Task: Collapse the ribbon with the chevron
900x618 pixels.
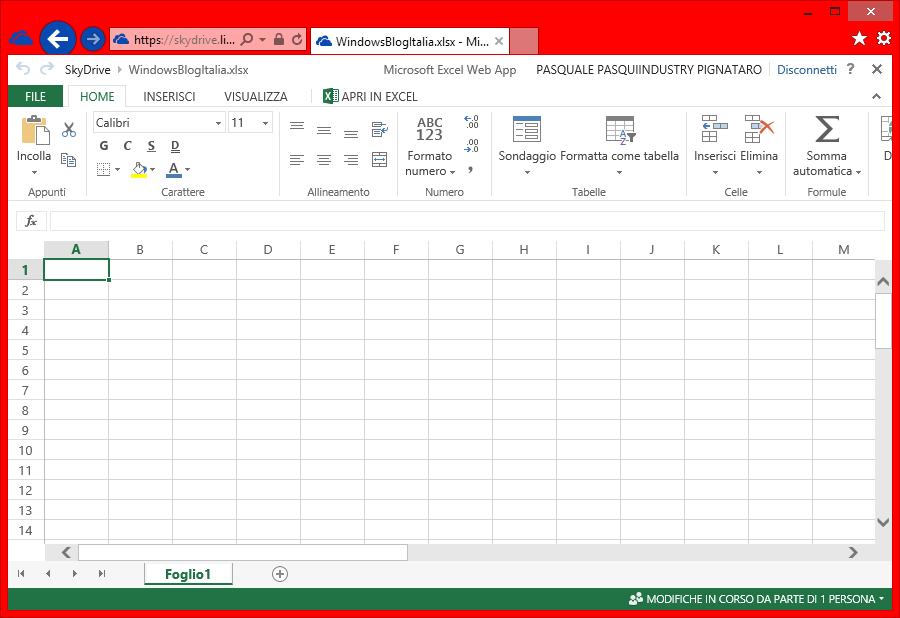Action: [876, 96]
